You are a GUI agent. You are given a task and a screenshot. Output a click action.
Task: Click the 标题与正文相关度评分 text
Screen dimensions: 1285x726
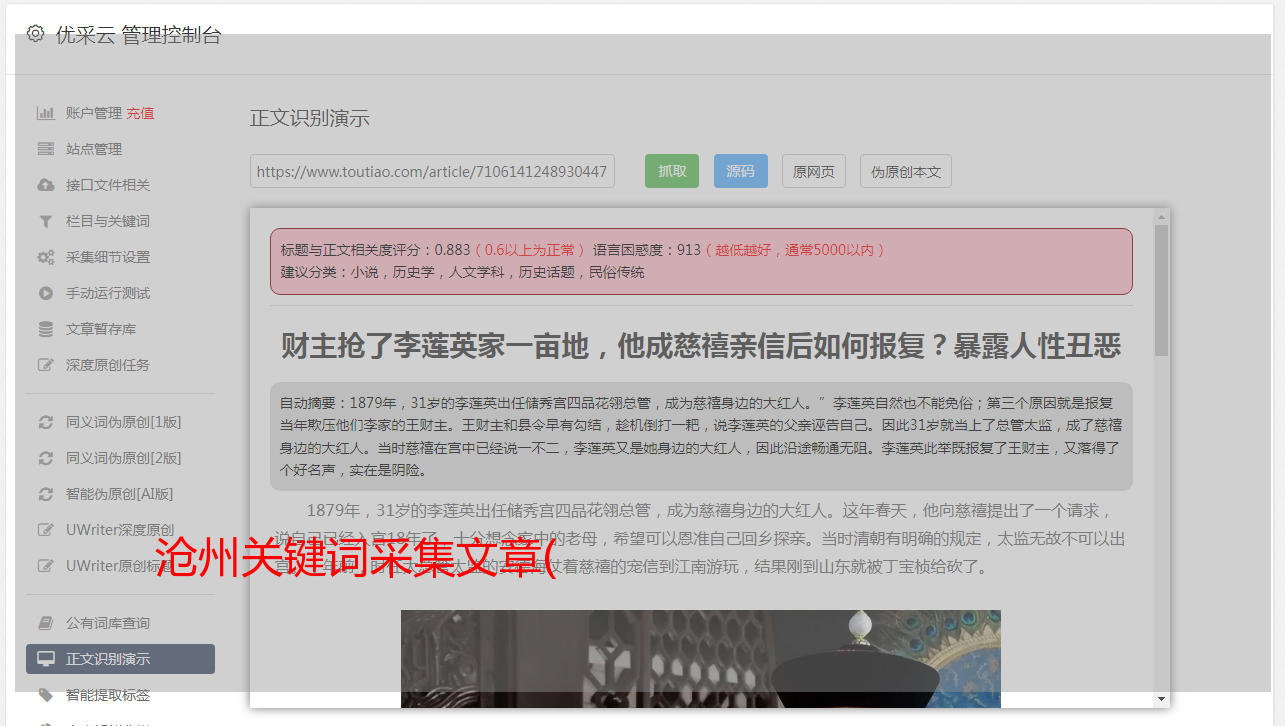(375, 250)
